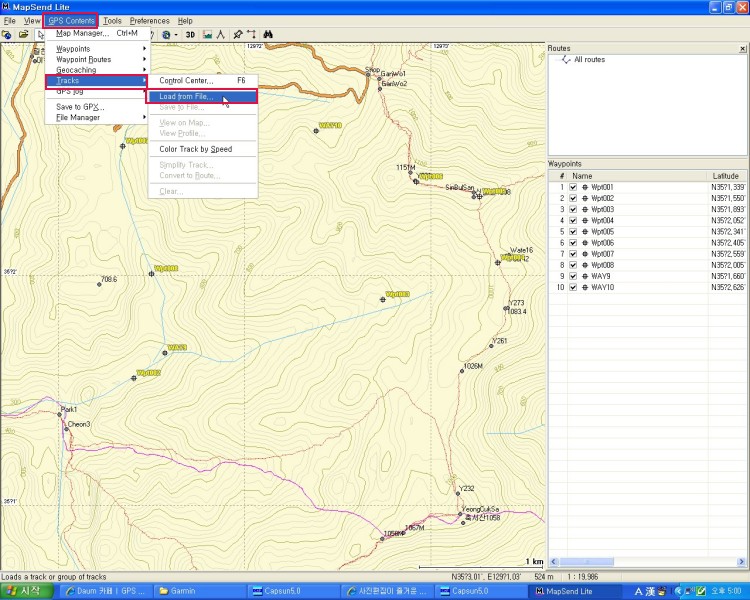Image resolution: width=750 pixels, height=600 pixels.
Task: Uncheck the Wpt002 waypoint checkbox
Action: click(573, 198)
